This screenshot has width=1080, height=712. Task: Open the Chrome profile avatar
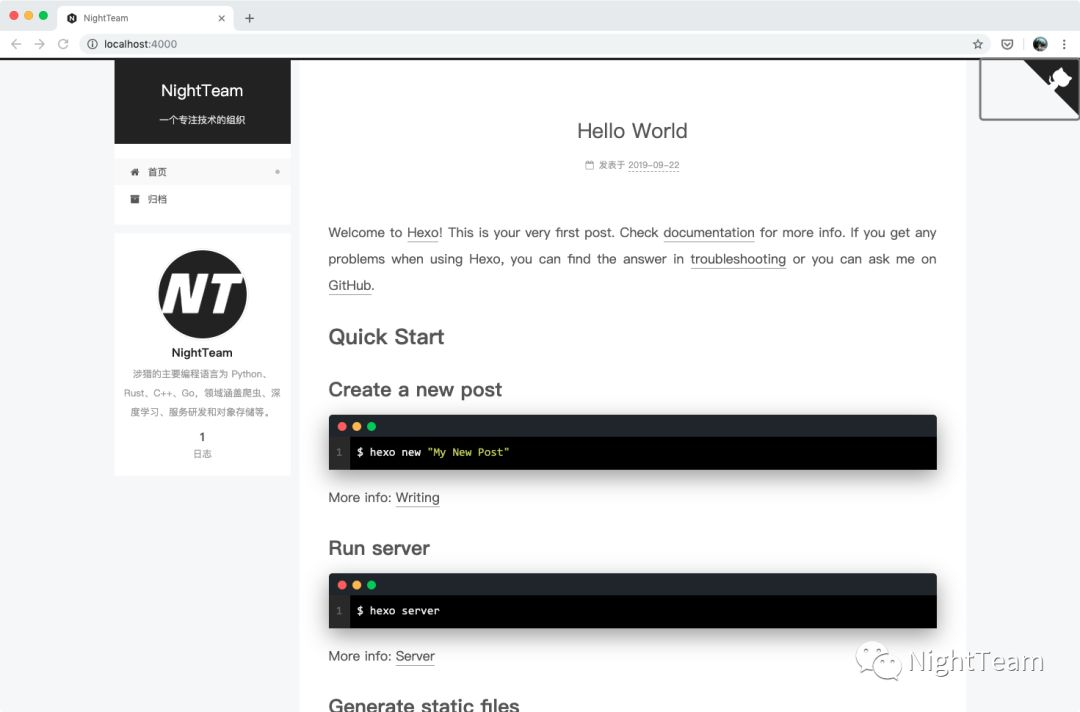1040,44
